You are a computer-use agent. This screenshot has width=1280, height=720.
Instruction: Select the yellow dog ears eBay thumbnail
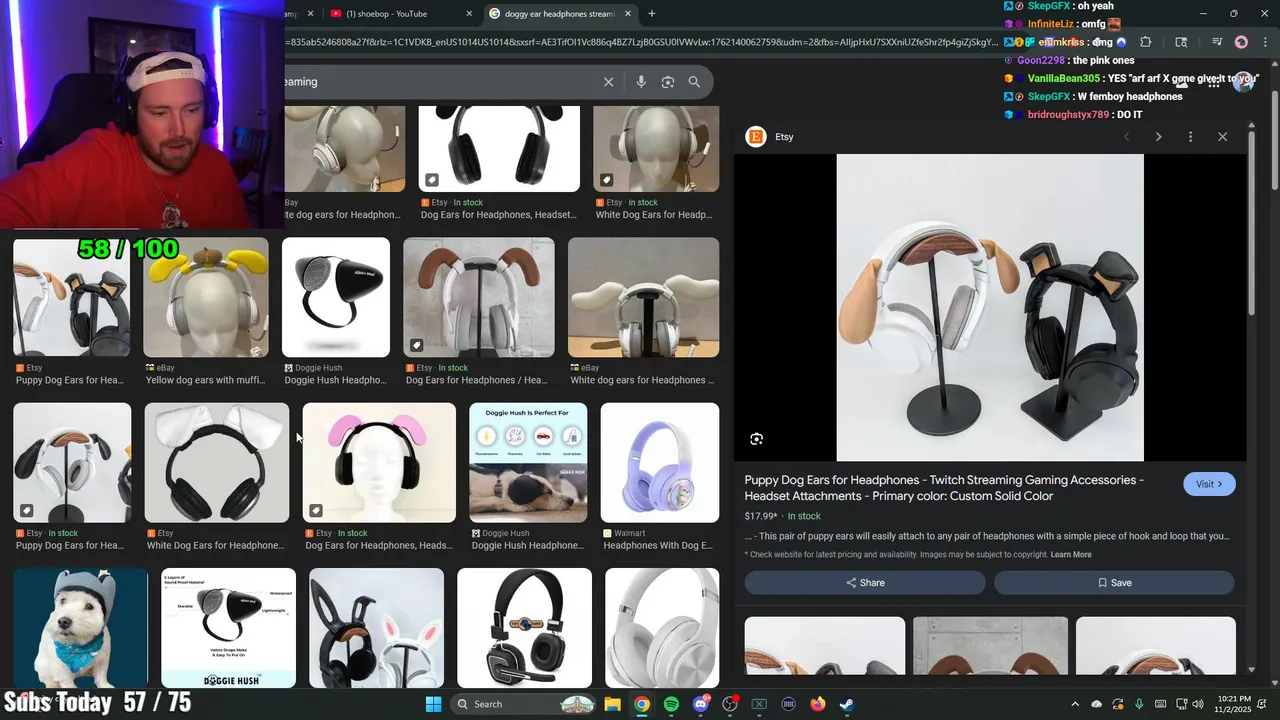pos(206,297)
